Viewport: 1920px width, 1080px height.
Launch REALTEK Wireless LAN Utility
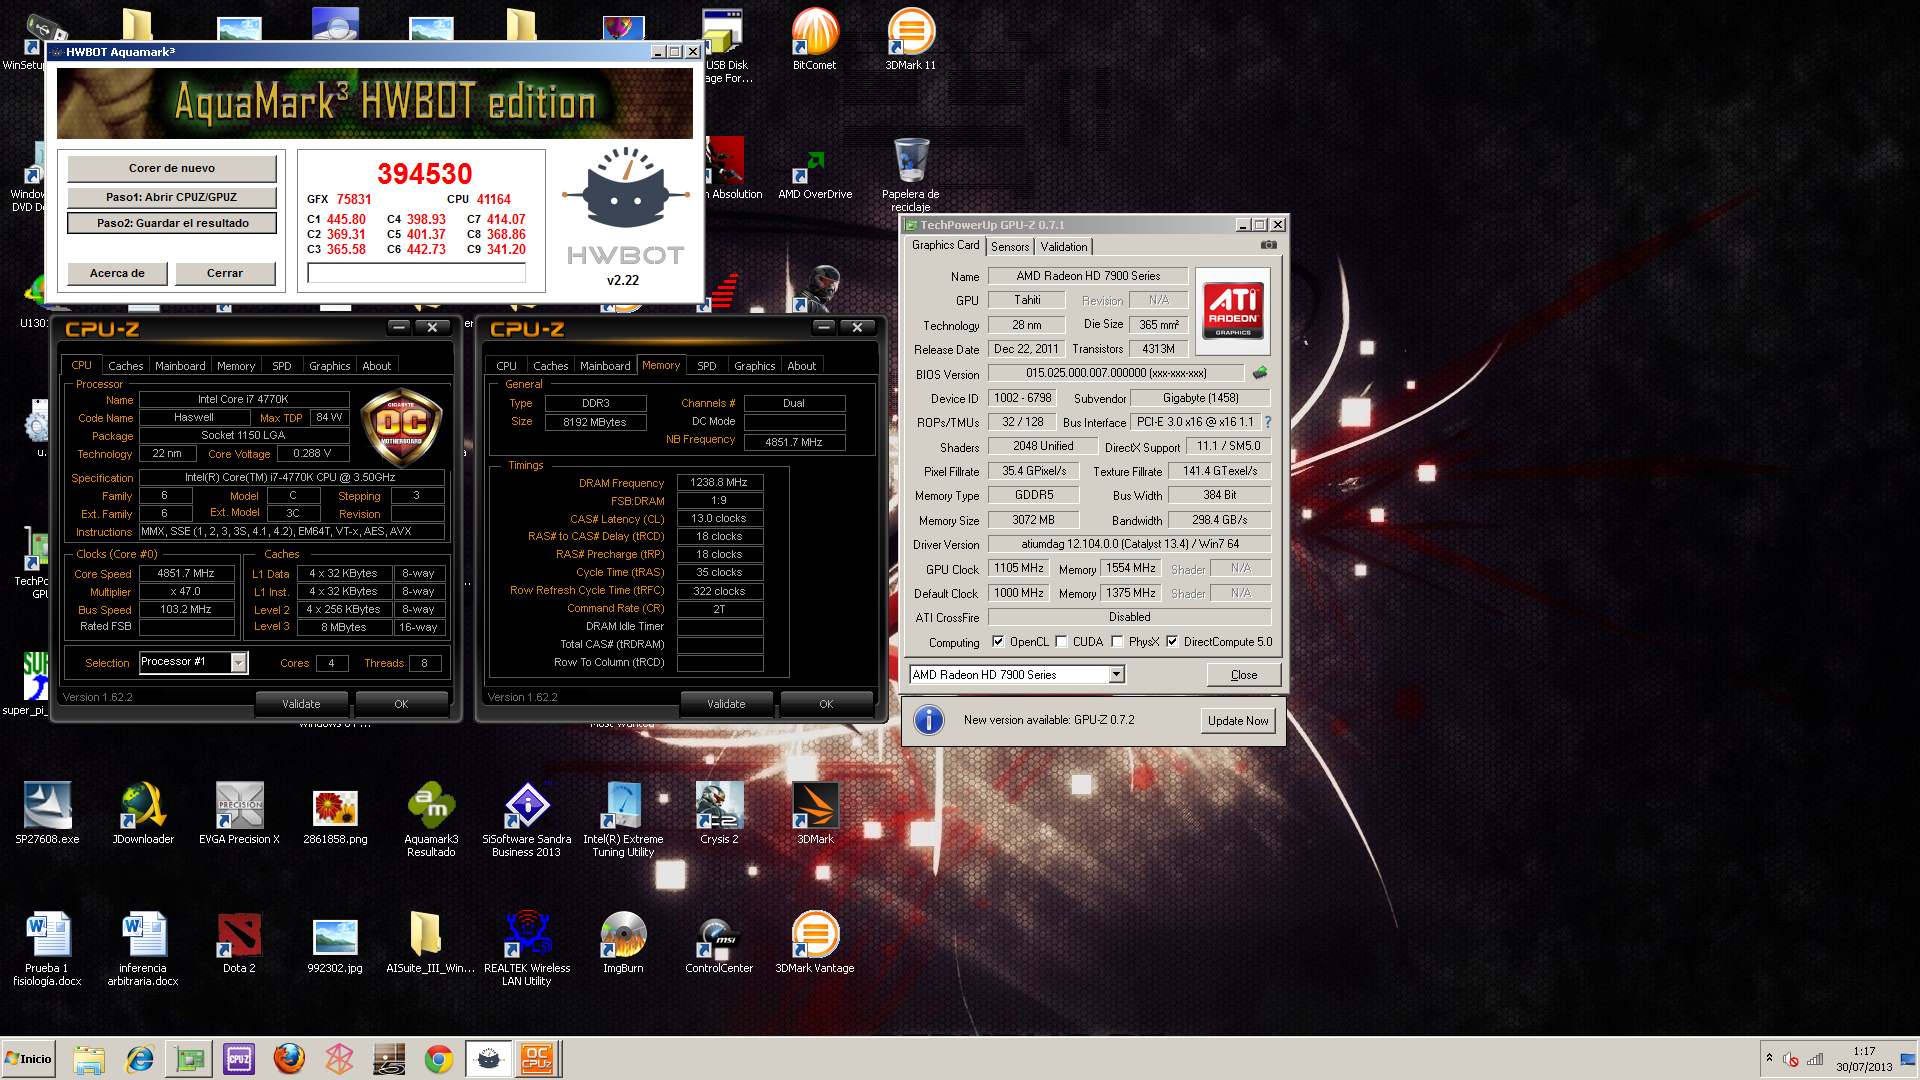pyautogui.click(x=527, y=948)
